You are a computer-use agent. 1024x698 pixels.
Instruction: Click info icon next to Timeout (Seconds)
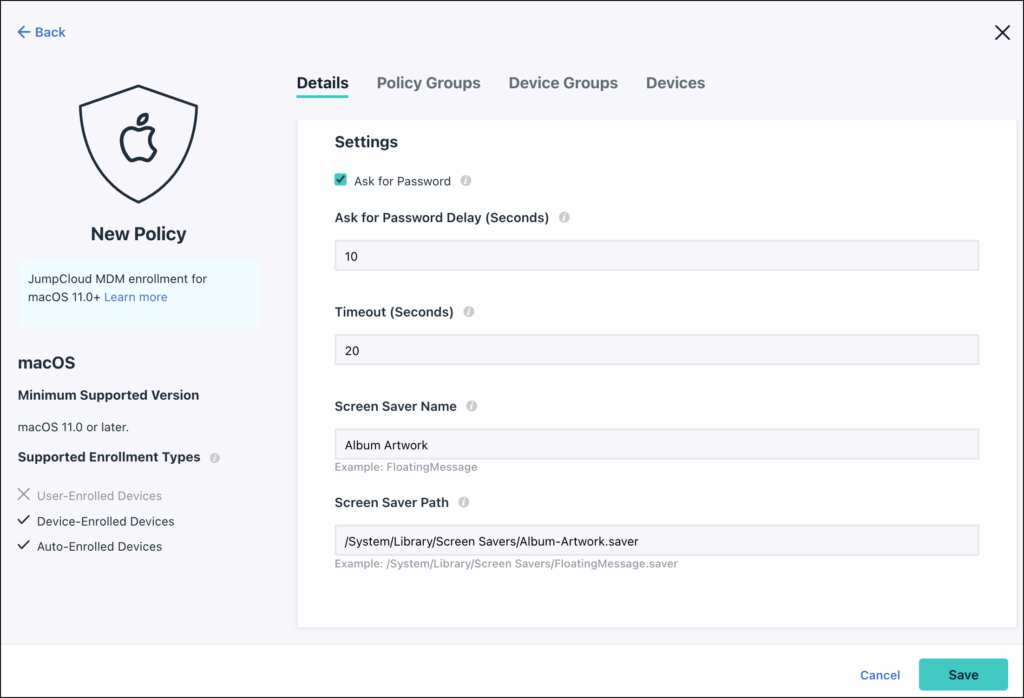pos(469,312)
